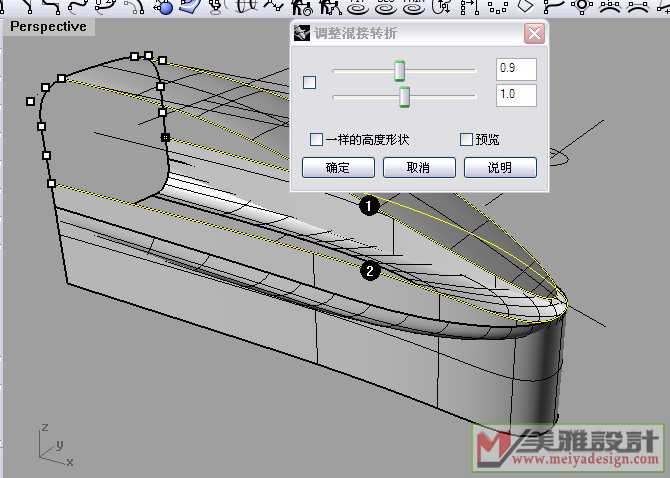The width and height of the screenshot is (670, 478).
Task: Open help with the 说明 button
Action: 500,167
